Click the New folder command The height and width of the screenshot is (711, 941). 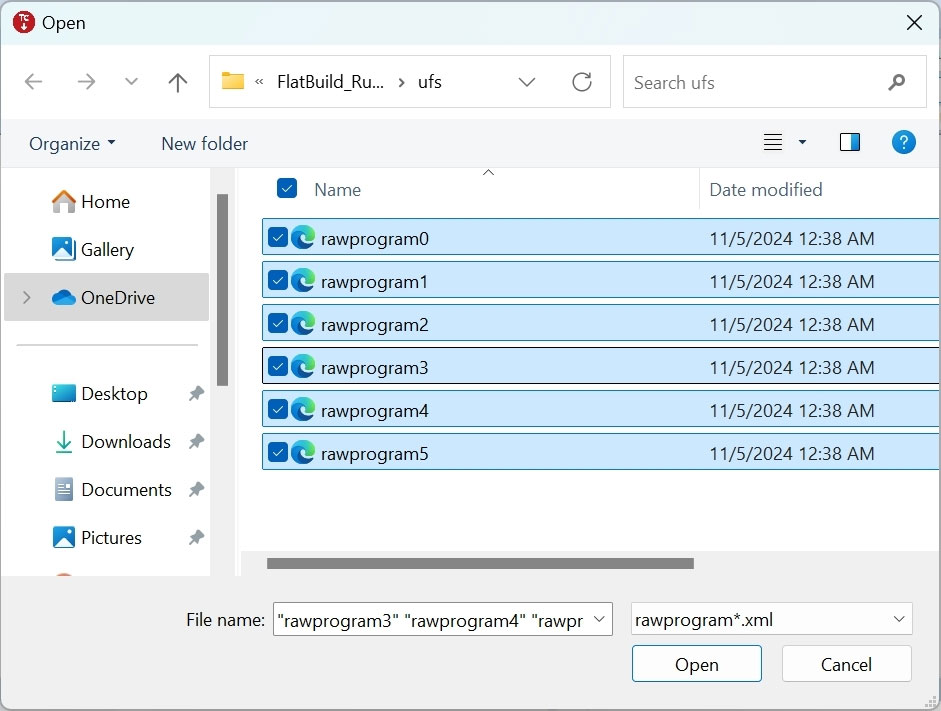pyautogui.click(x=205, y=144)
